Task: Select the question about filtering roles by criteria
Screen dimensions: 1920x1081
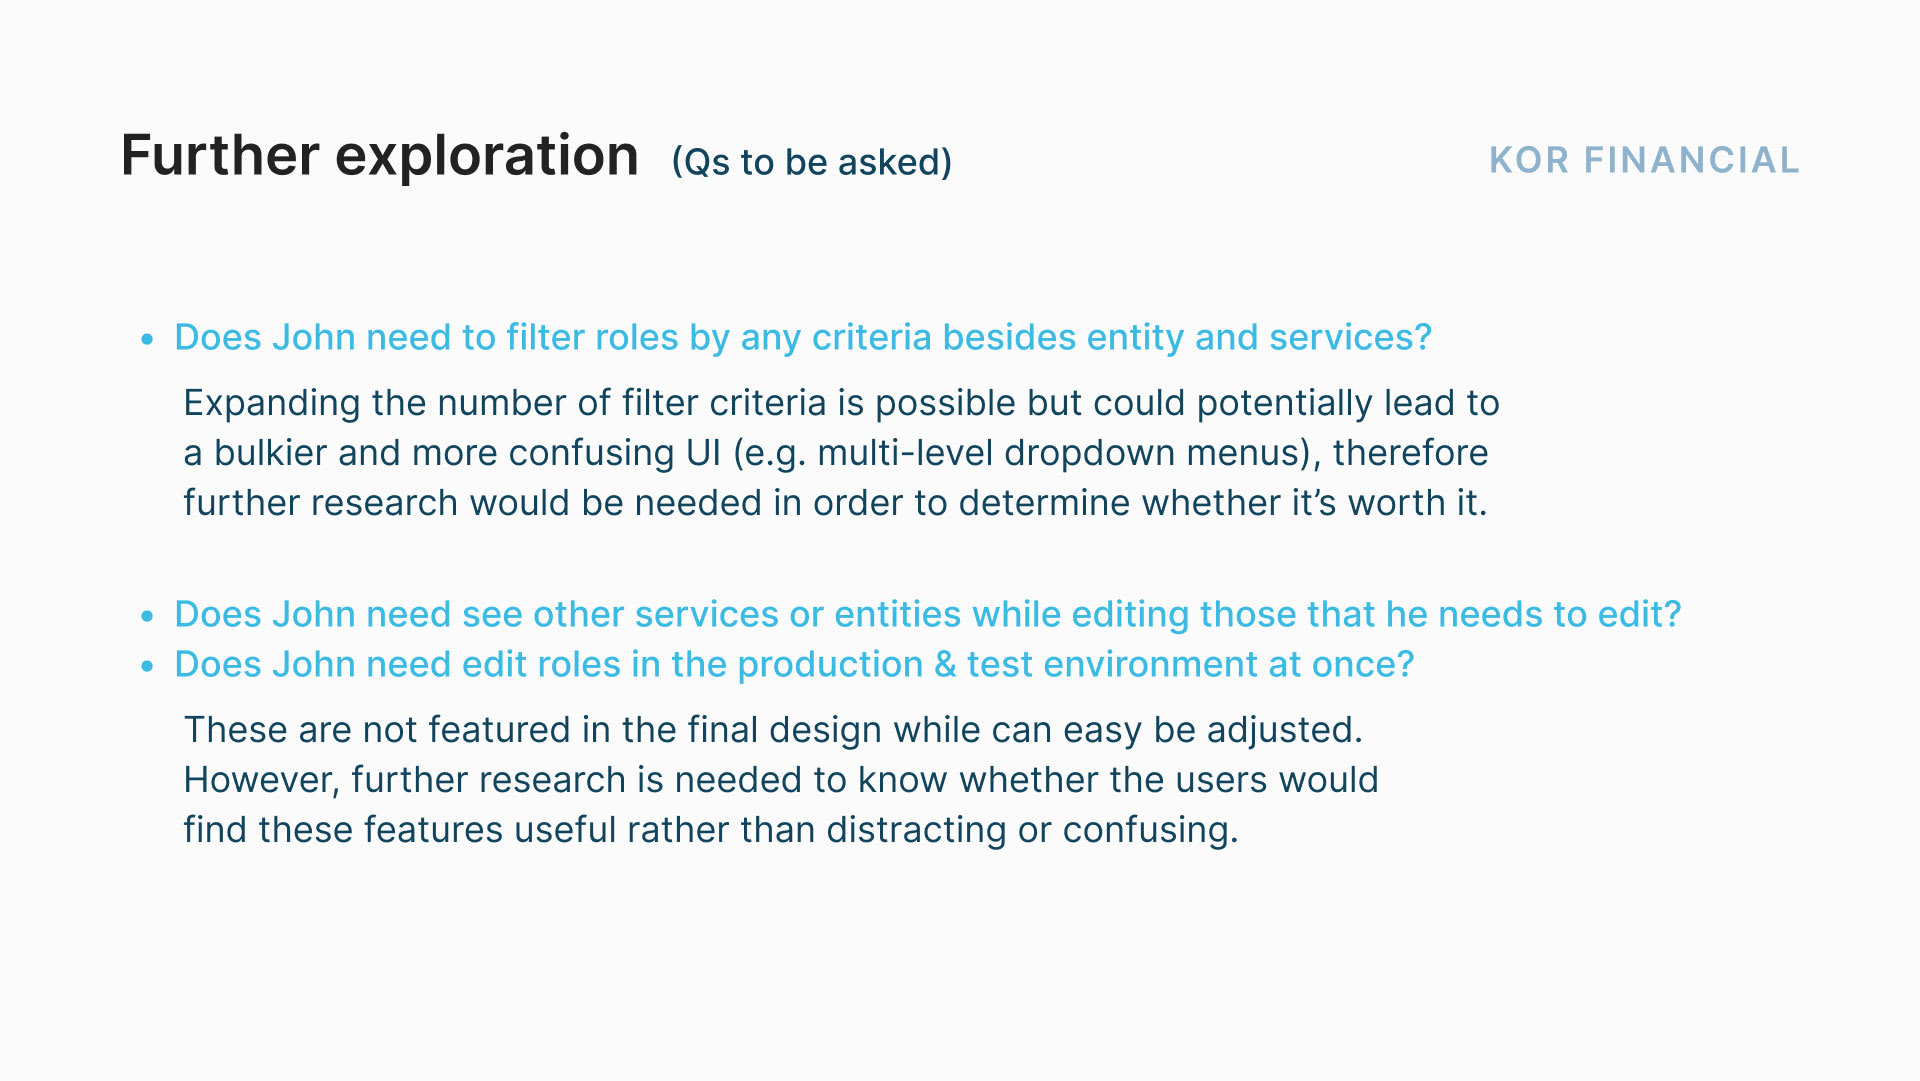Action: [x=803, y=338]
